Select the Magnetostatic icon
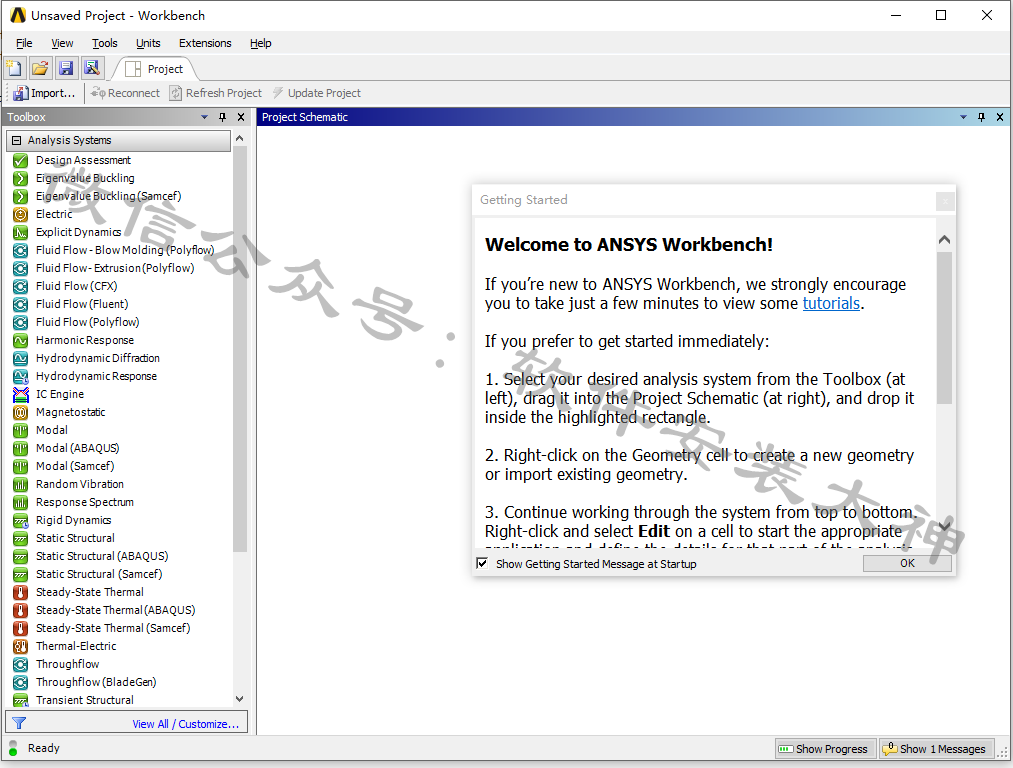This screenshot has width=1013, height=768. tap(21, 412)
